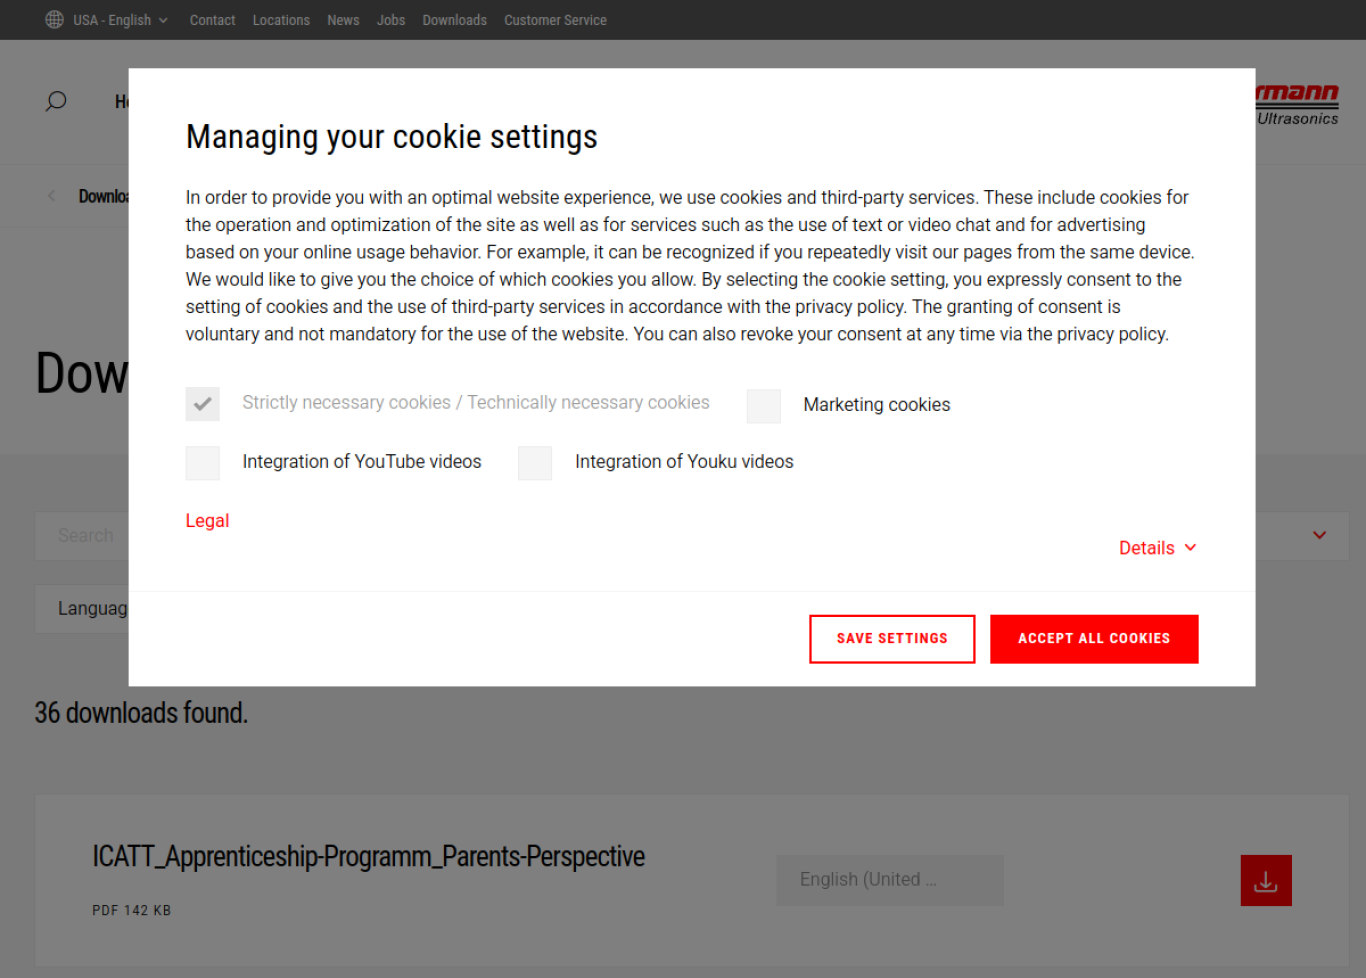Image resolution: width=1366 pixels, height=978 pixels.
Task: Expand the Details section
Action: click(1158, 548)
